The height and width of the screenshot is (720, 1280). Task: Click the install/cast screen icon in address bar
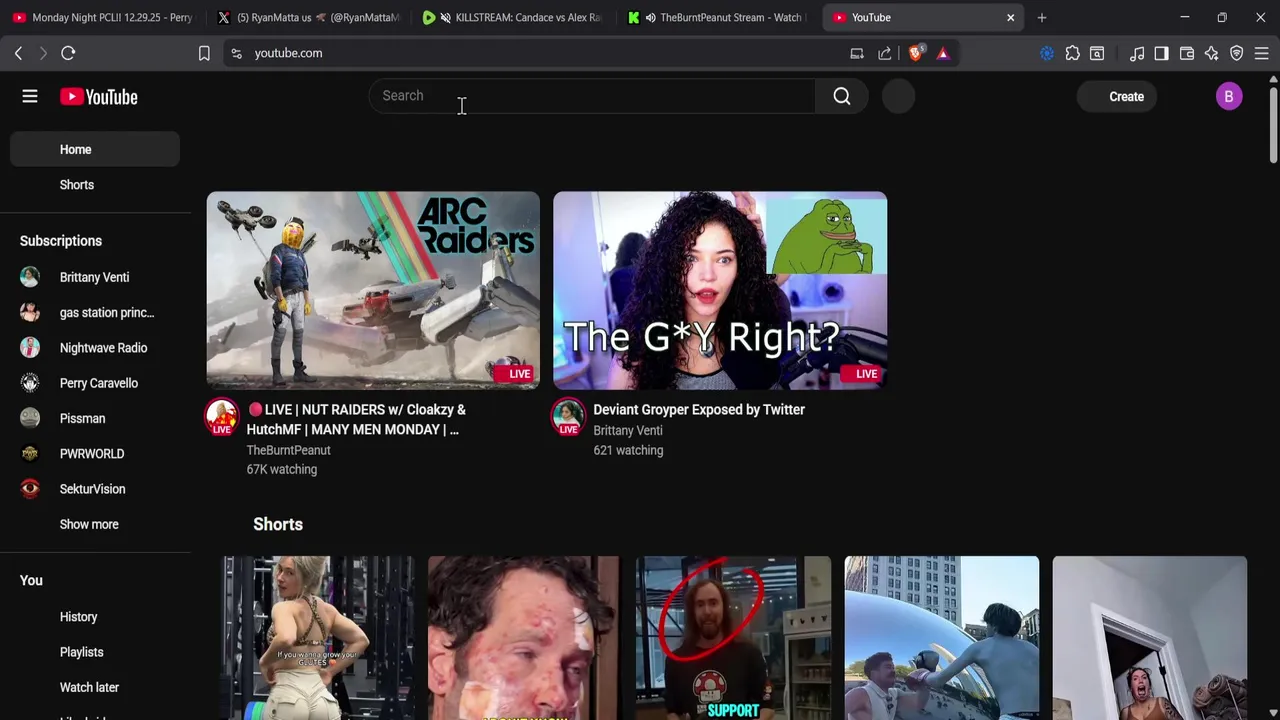pos(857,53)
